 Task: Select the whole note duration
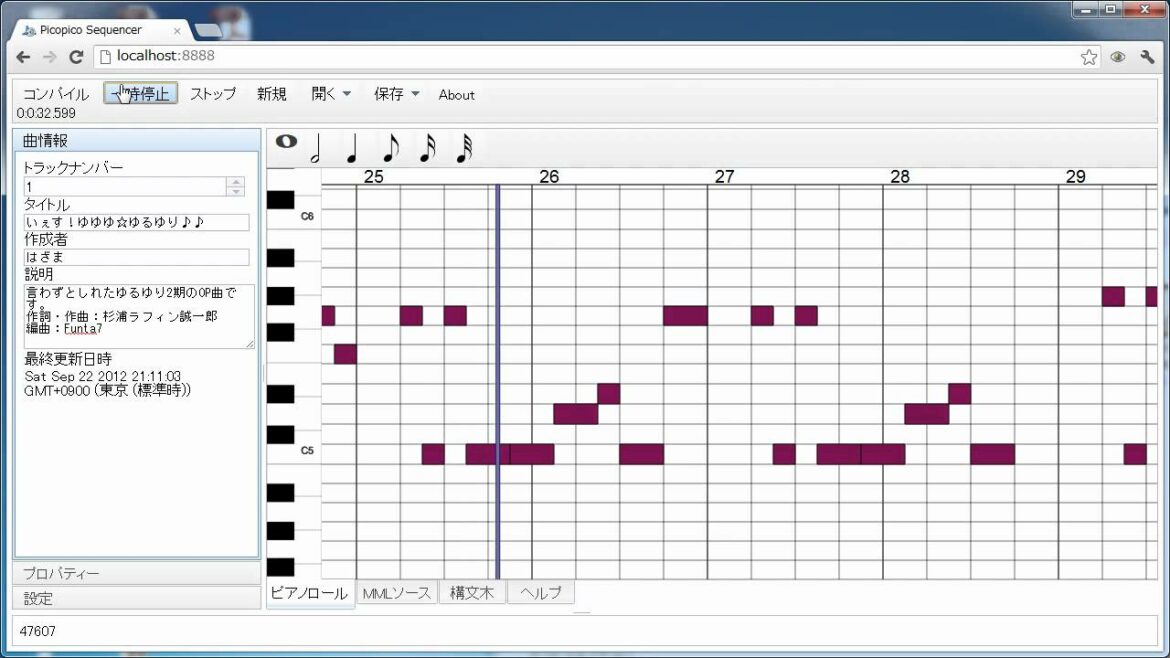pyautogui.click(x=286, y=142)
